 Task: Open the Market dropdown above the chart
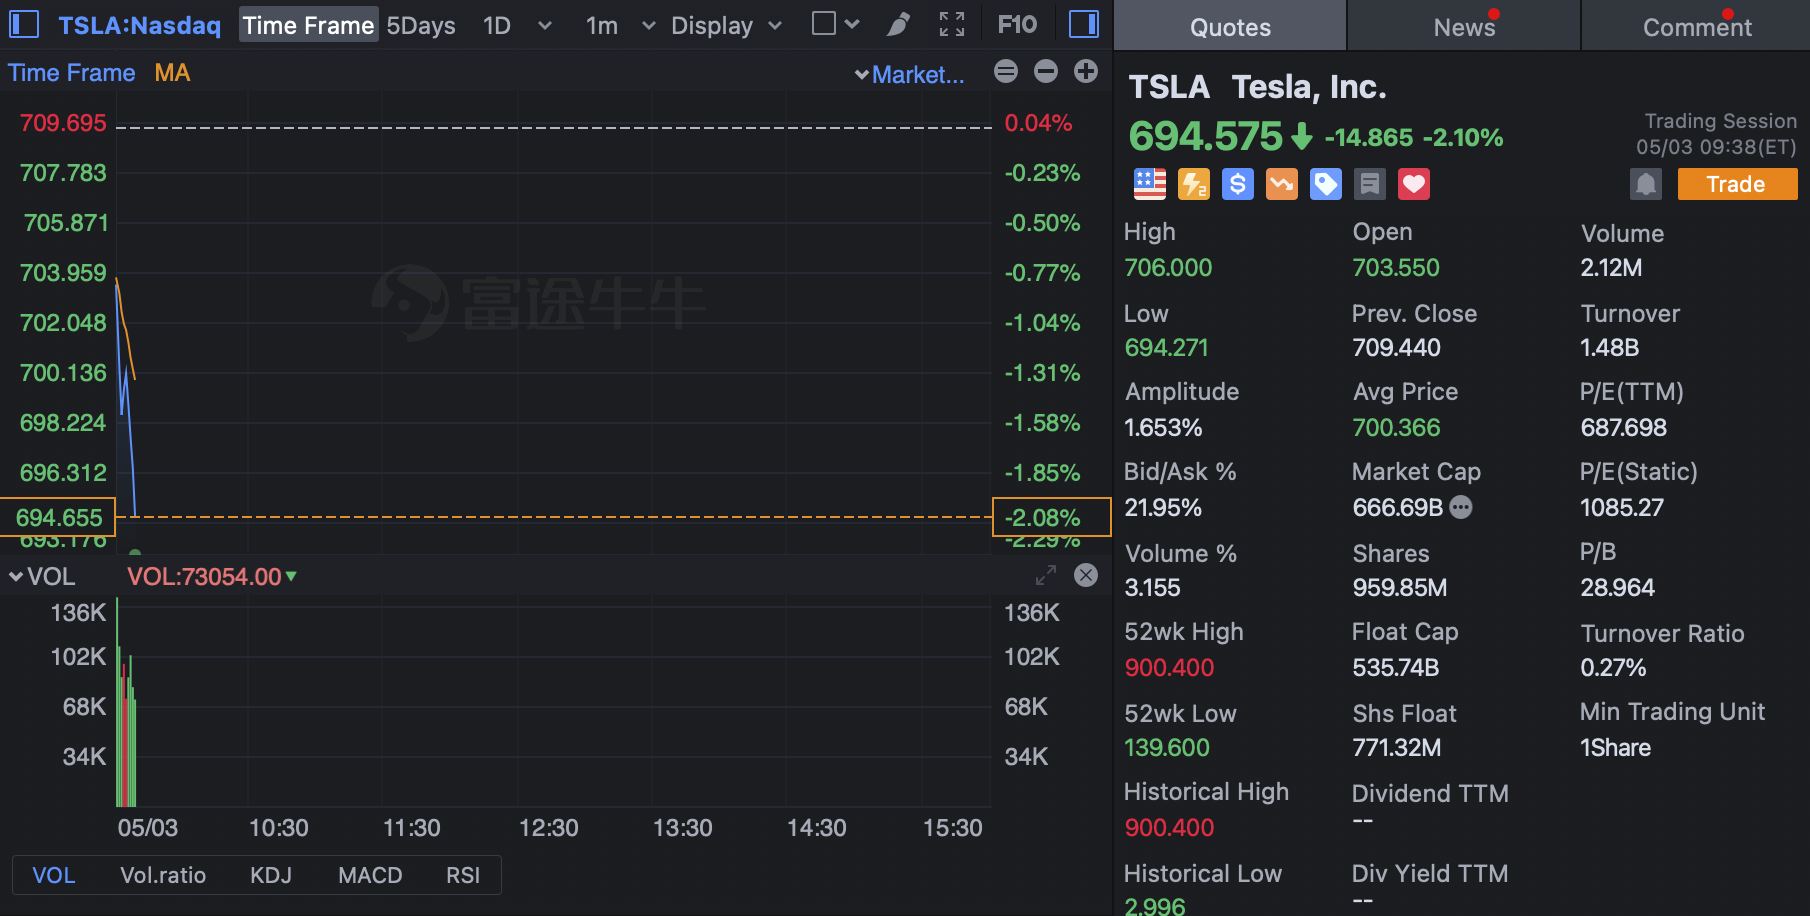[x=910, y=74]
